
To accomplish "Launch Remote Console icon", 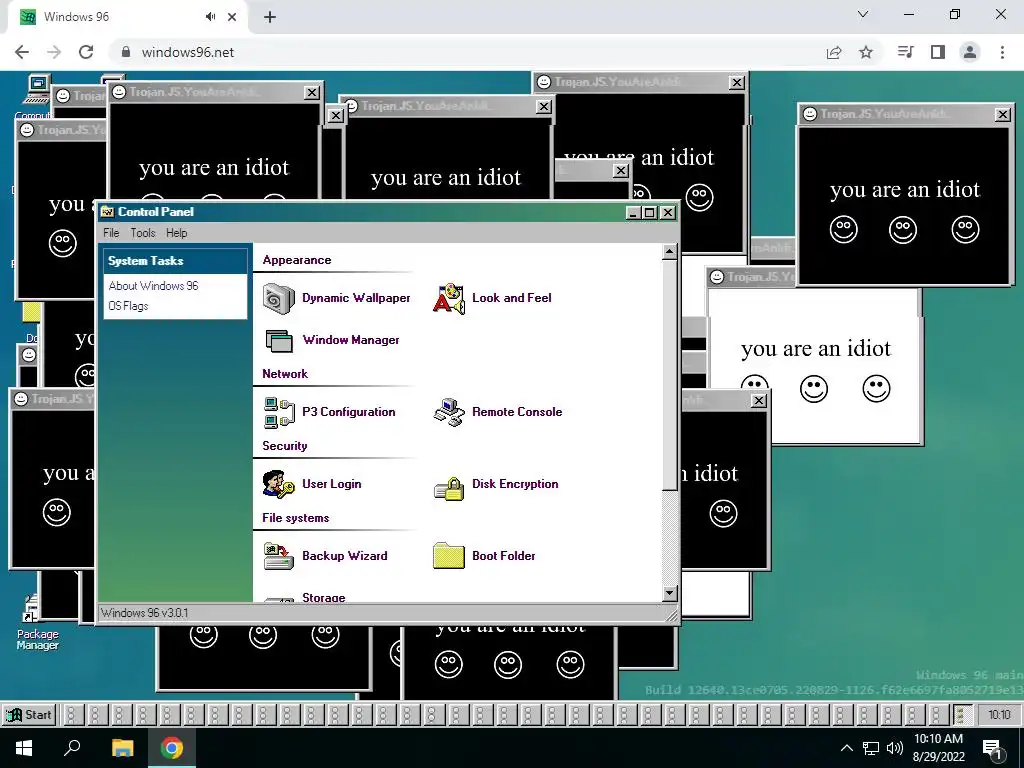I will coord(449,413).
